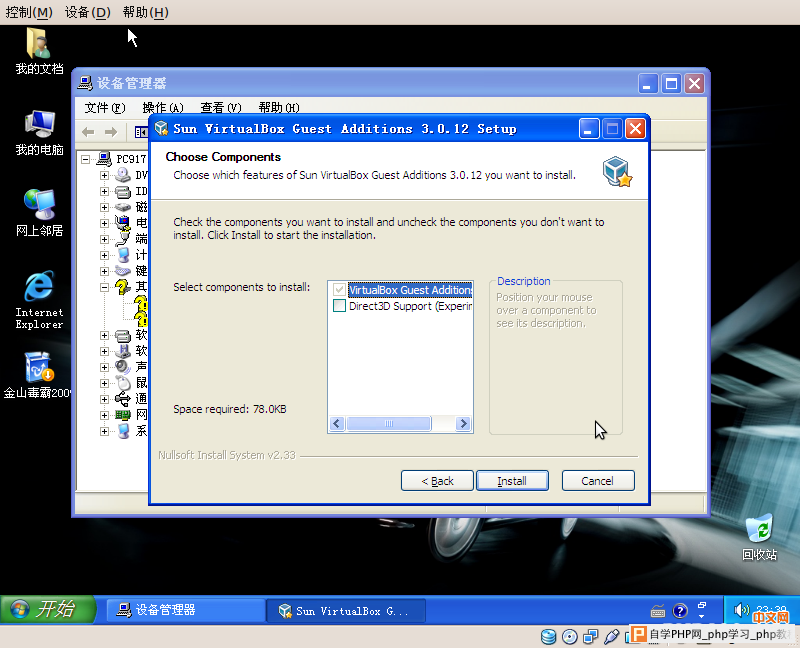The width and height of the screenshot is (800, 648).
Task: Select the mouse device icon in tree
Action: tap(122, 383)
